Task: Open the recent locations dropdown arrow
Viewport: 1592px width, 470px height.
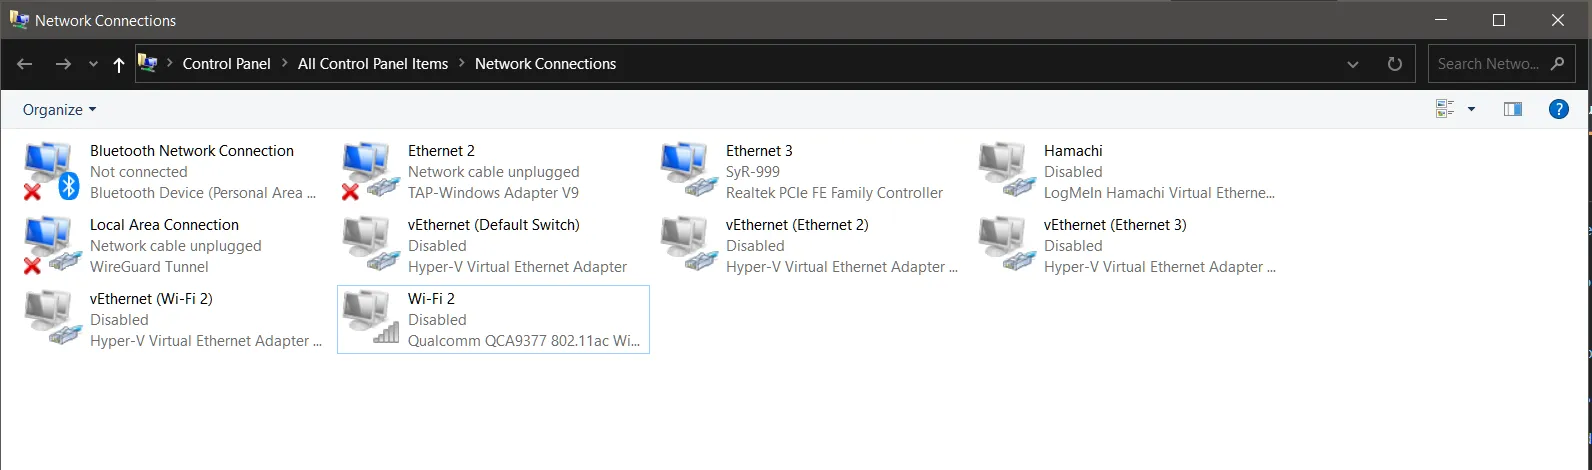Action: pos(93,64)
